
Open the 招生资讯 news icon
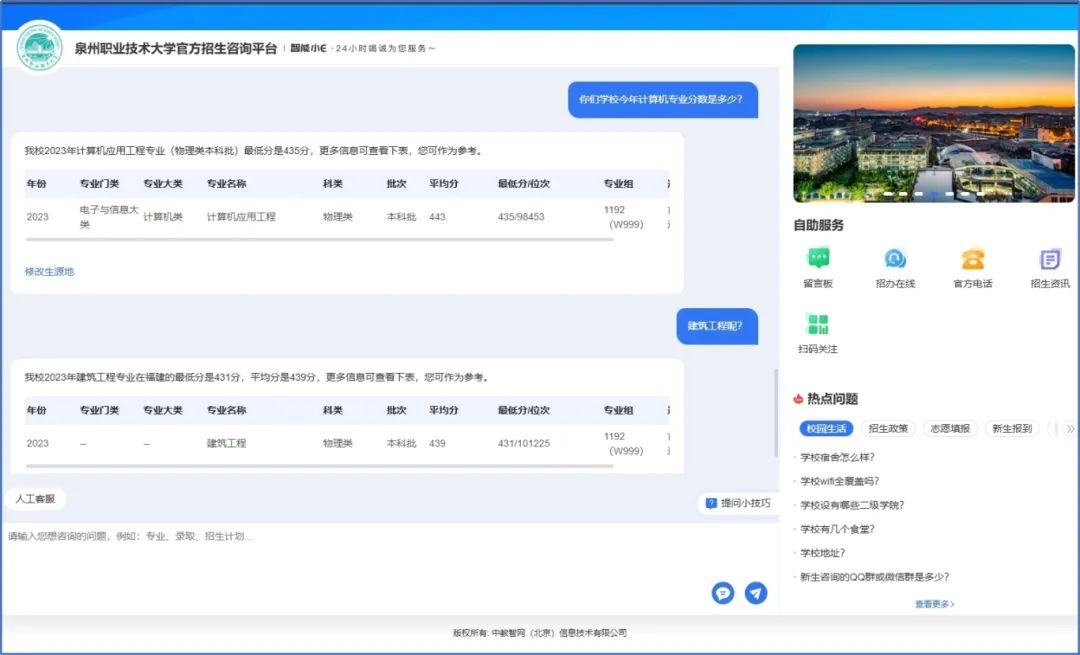point(1049,259)
